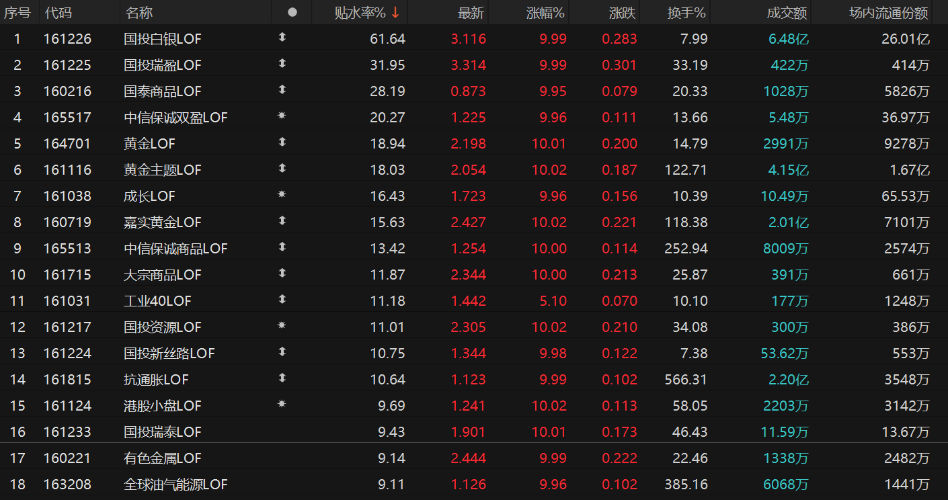This screenshot has width=948, height=500.
Task: Click the 国投新丝路LOF fund name
Action: click(169, 353)
